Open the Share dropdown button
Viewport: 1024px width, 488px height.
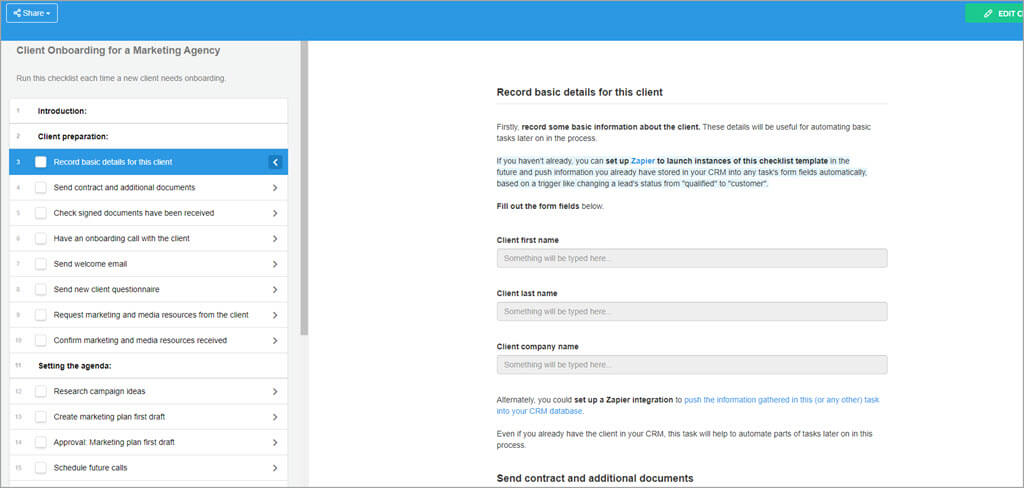(31, 13)
